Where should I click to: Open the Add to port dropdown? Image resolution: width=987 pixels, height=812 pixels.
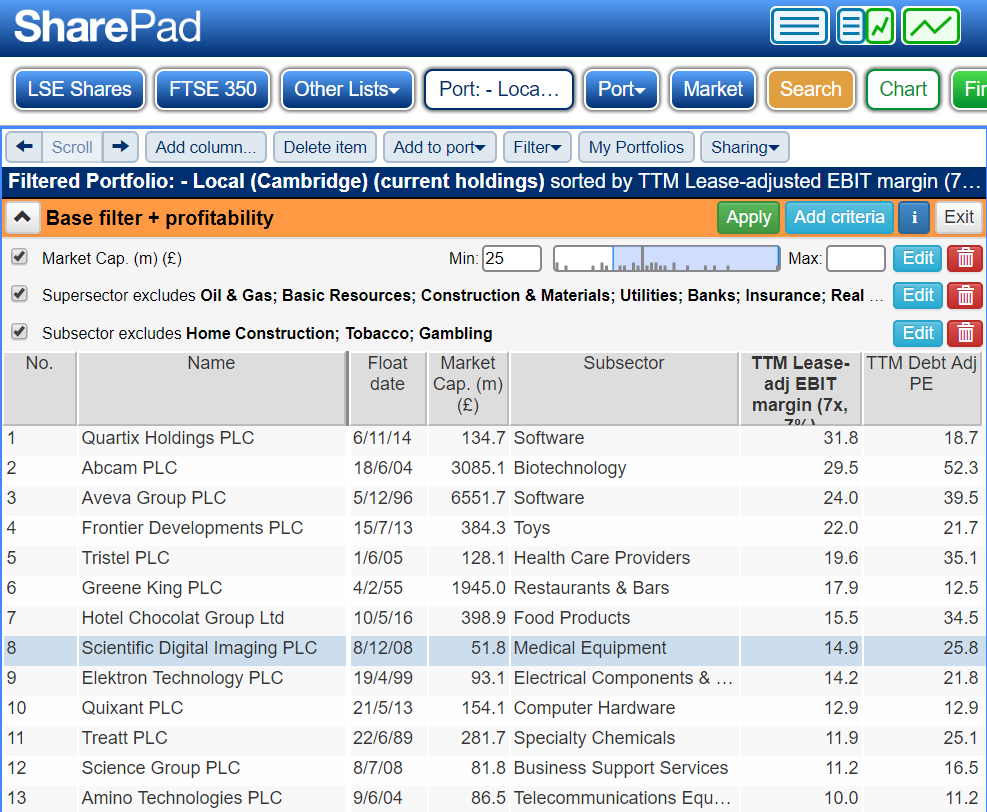439,147
